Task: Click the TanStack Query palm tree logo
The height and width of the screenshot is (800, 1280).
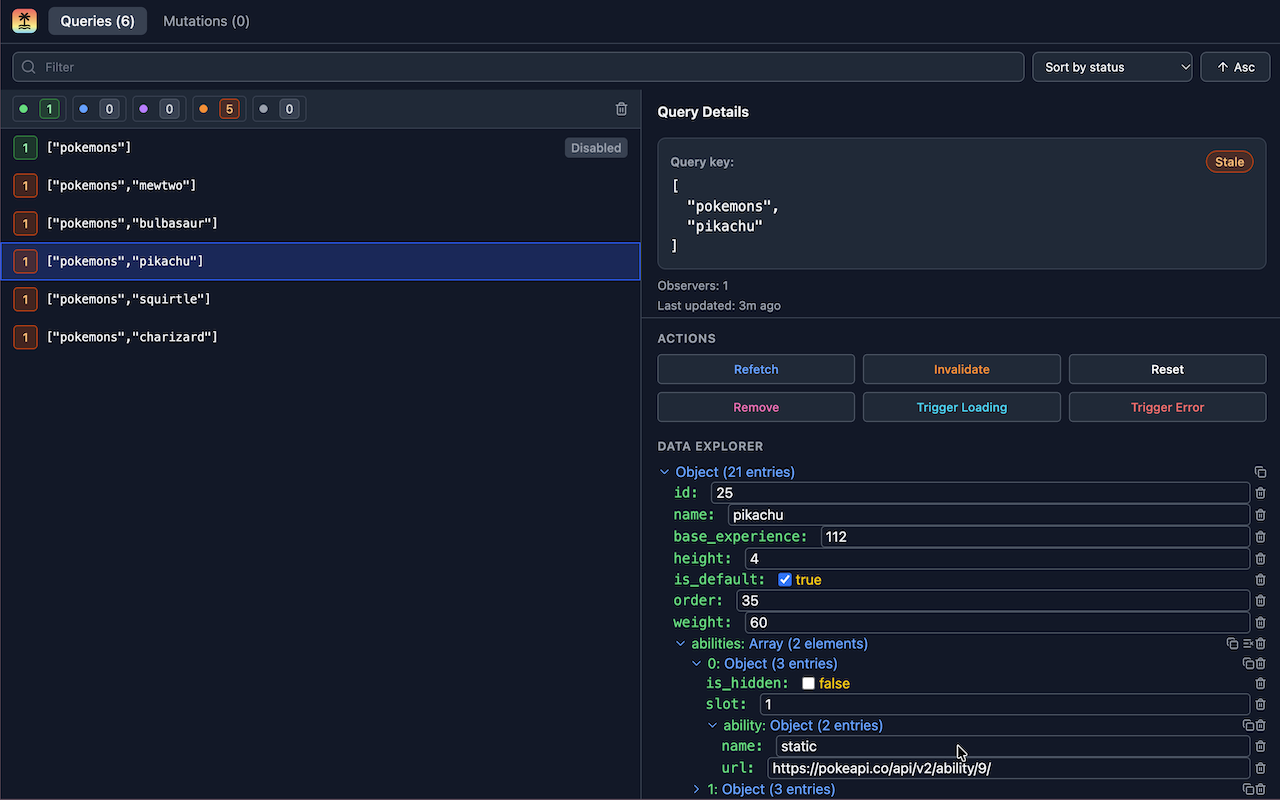Action: point(24,21)
